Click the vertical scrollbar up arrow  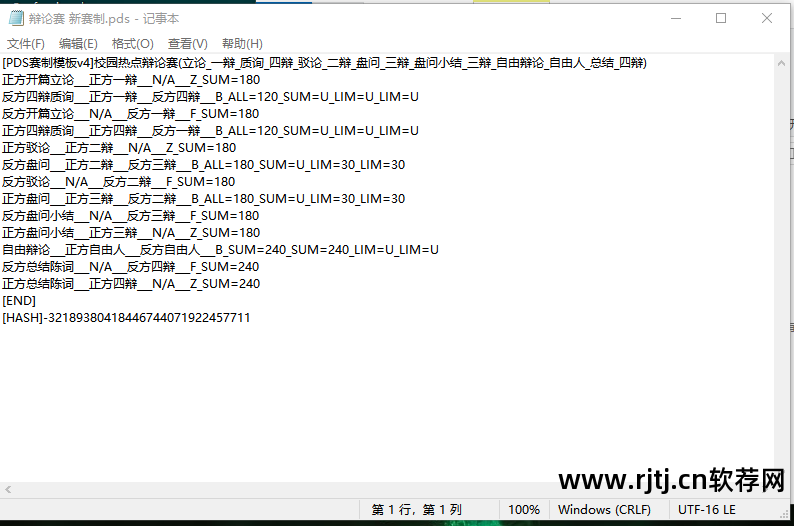point(781,63)
